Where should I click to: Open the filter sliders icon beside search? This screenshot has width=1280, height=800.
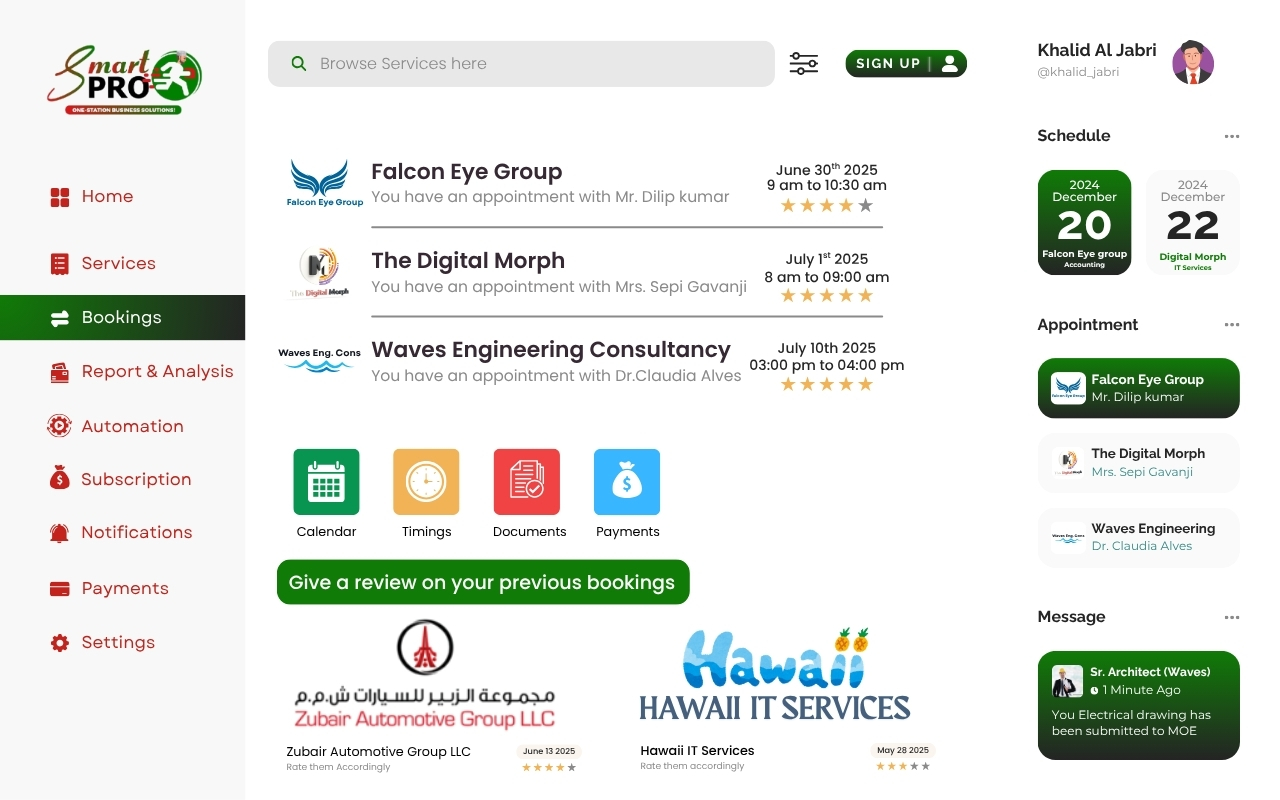[x=804, y=64]
